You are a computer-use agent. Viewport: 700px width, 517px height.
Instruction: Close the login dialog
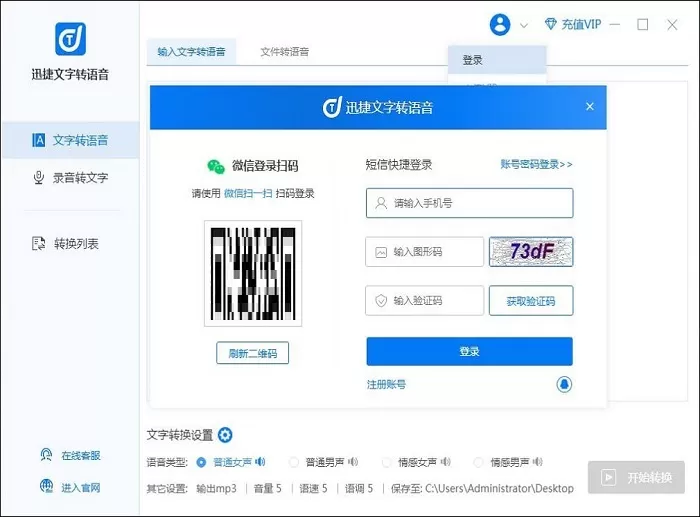pos(590,107)
